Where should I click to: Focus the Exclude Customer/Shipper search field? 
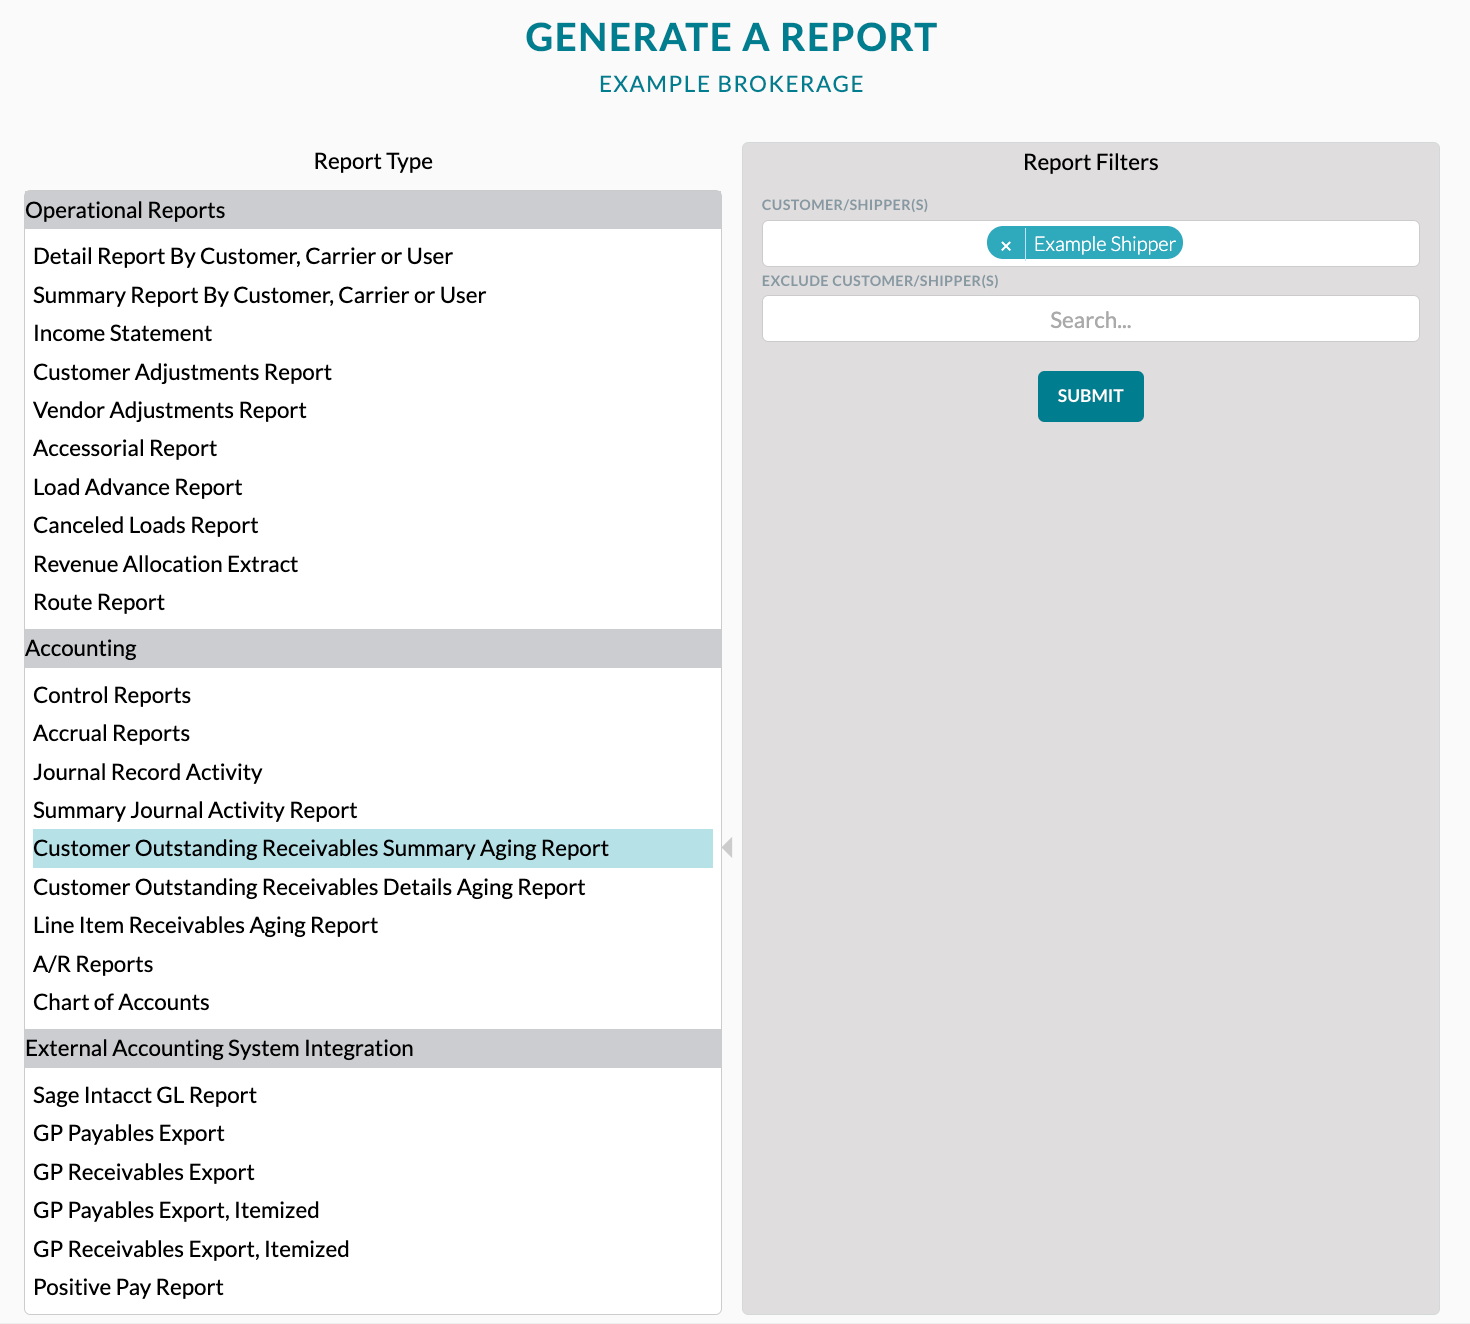point(1090,319)
